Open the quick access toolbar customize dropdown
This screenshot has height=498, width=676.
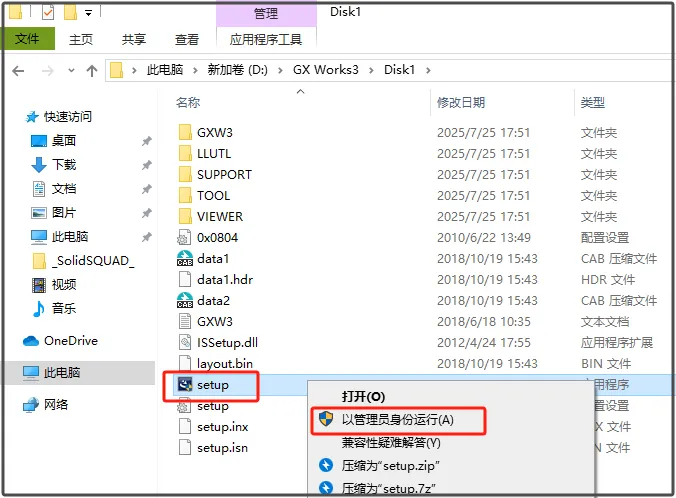point(88,13)
